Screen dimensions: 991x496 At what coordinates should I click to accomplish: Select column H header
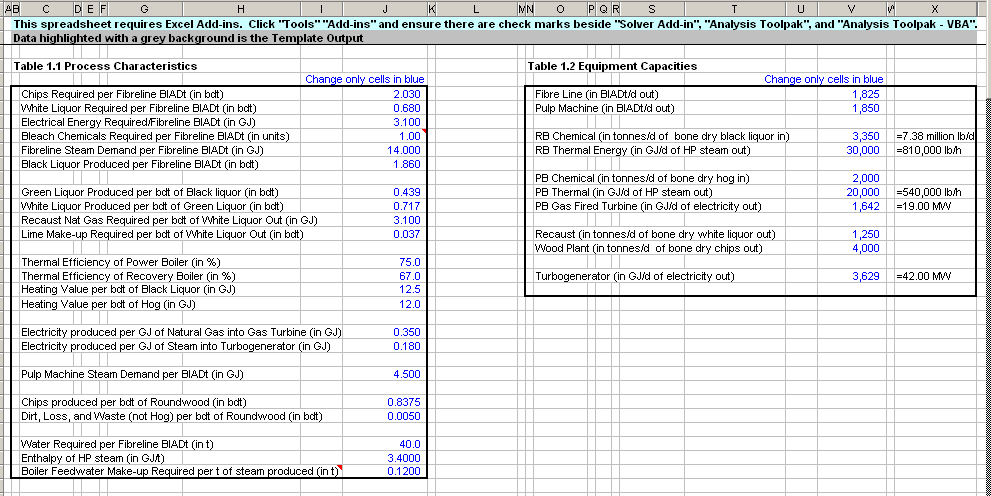(x=241, y=9)
